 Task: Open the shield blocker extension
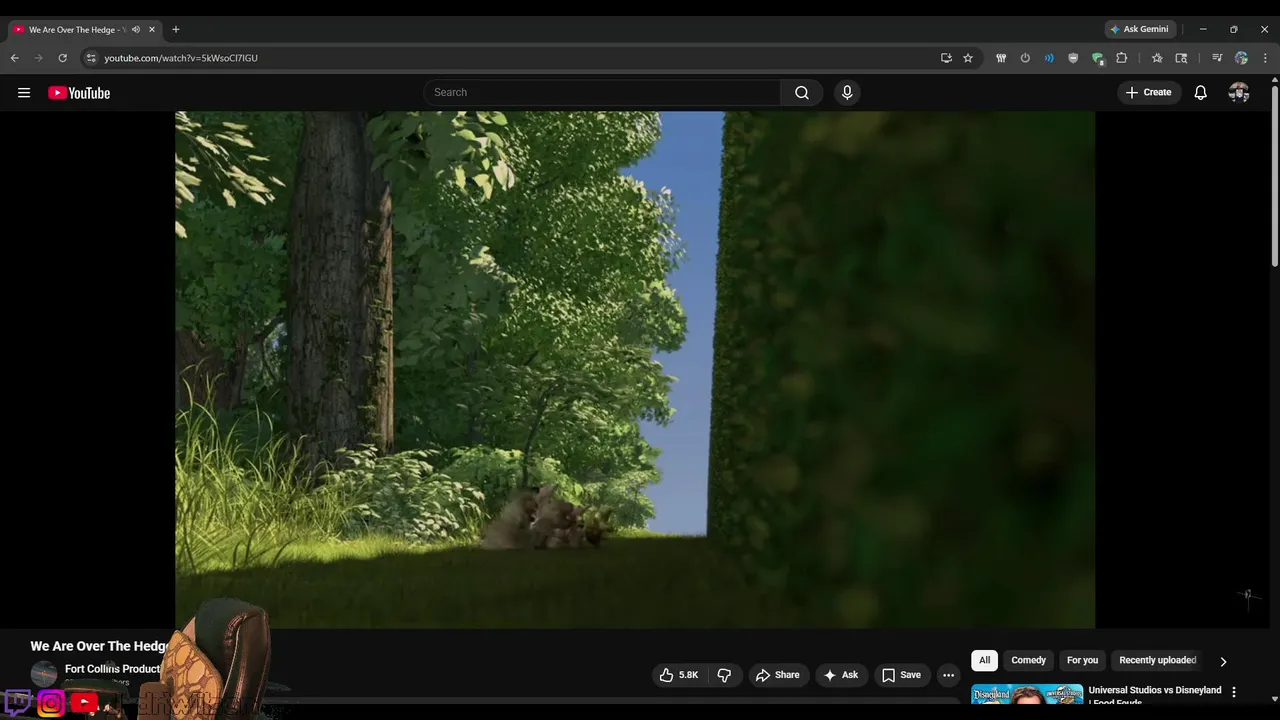tap(1073, 58)
